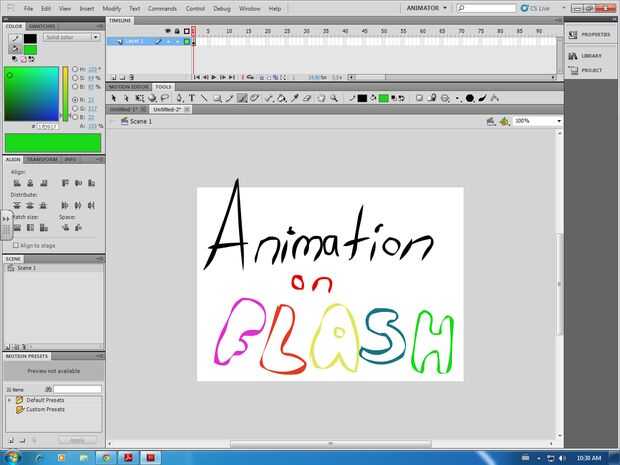Image resolution: width=620 pixels, height=465 pixels.
Task: Select the Eraser tool
Action: (307, 98)
